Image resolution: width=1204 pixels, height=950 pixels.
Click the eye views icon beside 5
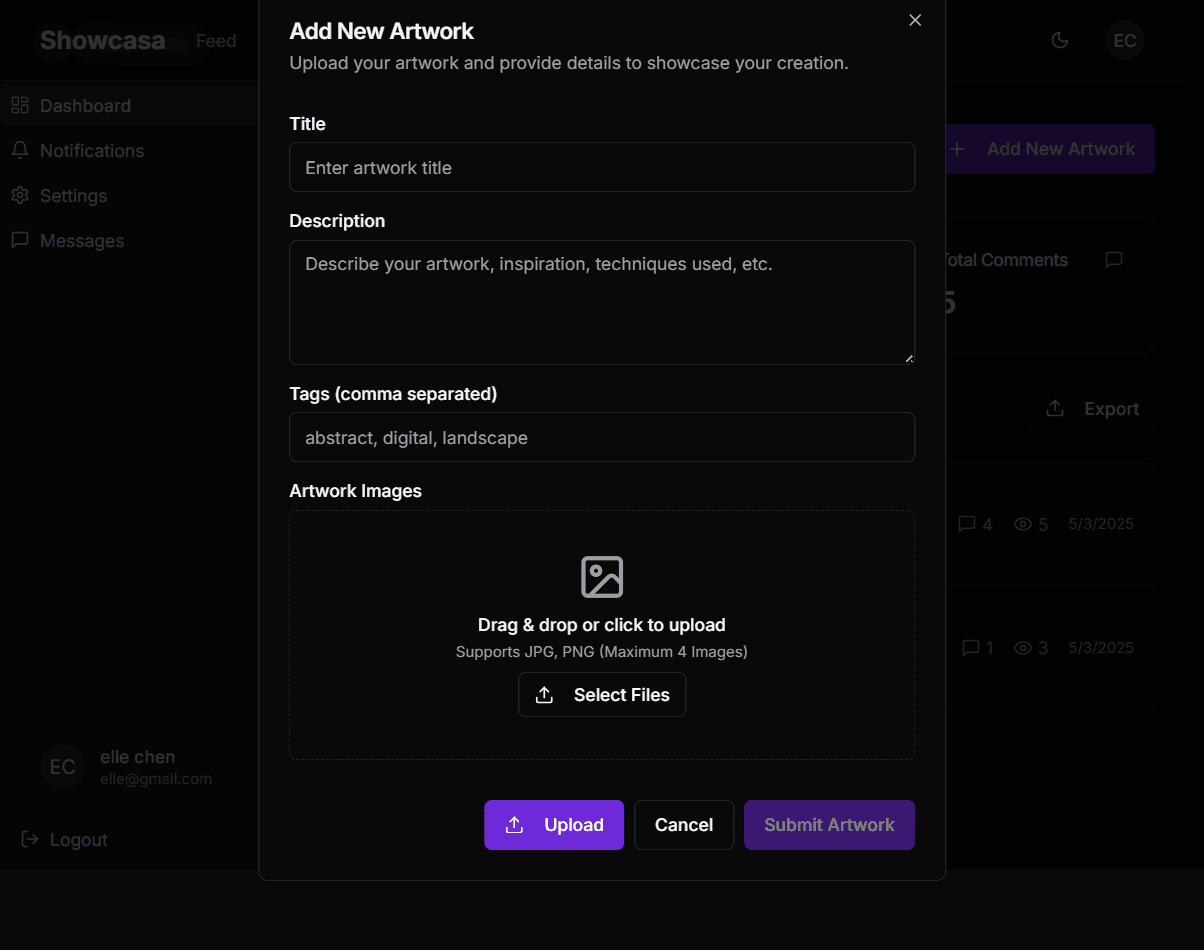coord(1022,524)
